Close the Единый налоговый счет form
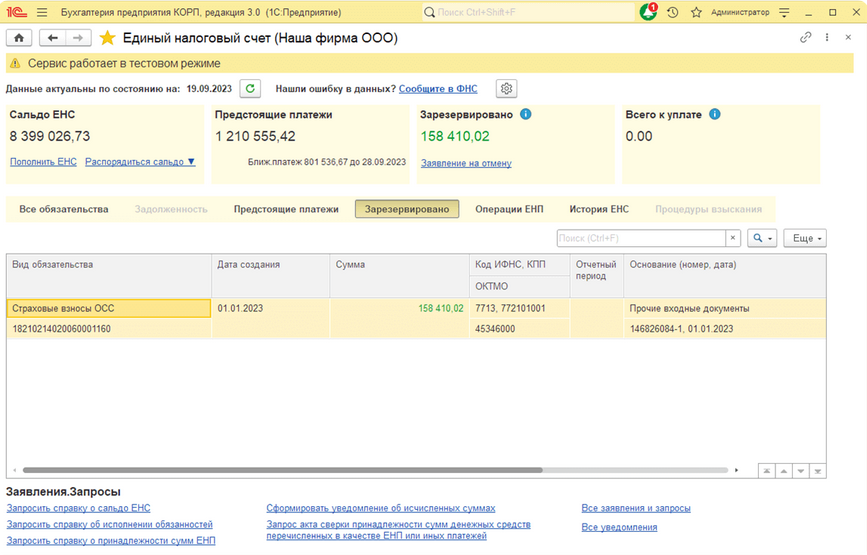The width and height of the screenshot is (867, 555). pyautogui.click(x=848, y=37)
